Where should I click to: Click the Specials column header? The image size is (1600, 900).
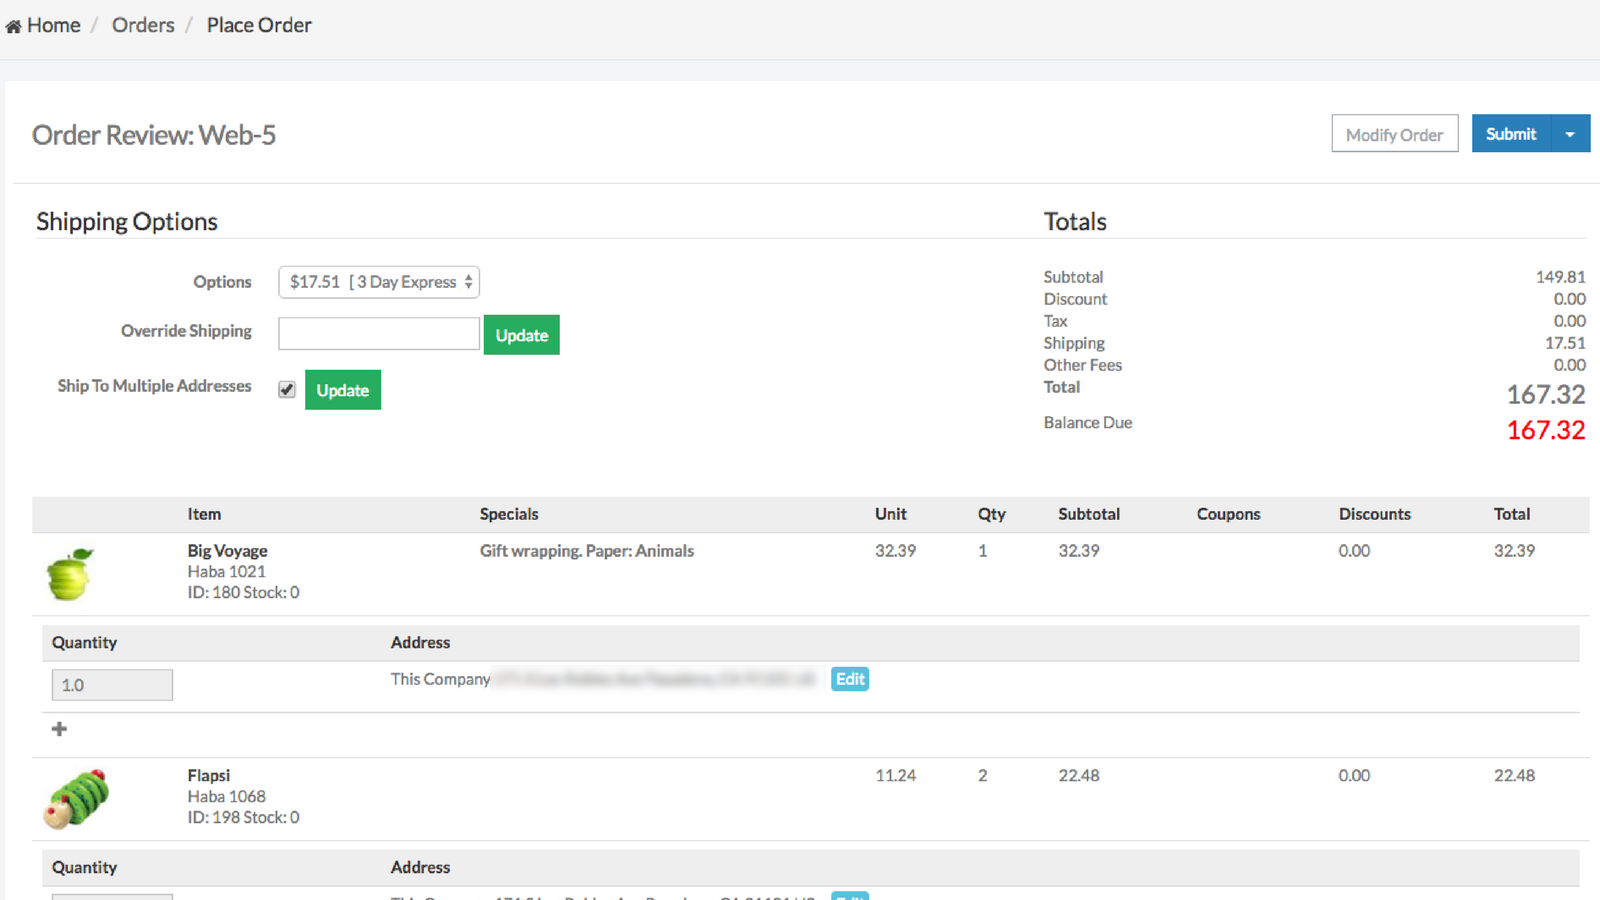(x=509, y=514)
